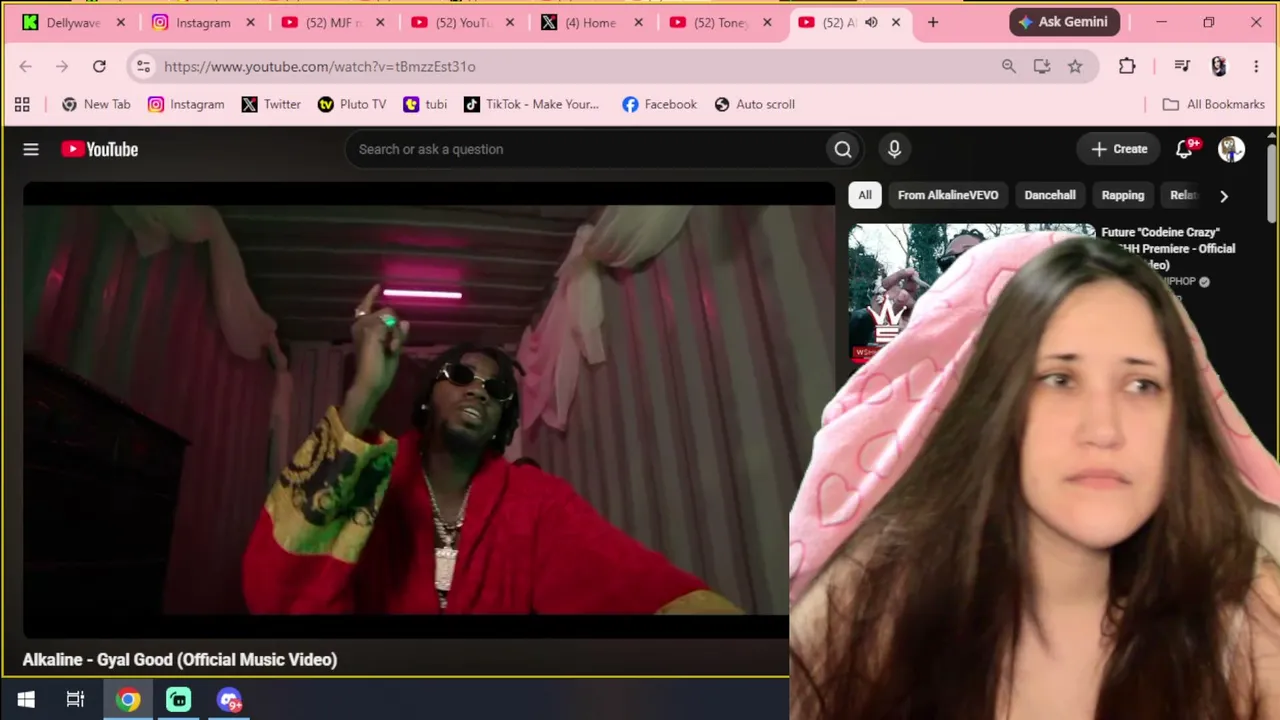The height and width of the screenshot is (720, 1280).
Task: Open the TikTok bookmark
Action: click(531, 104)
